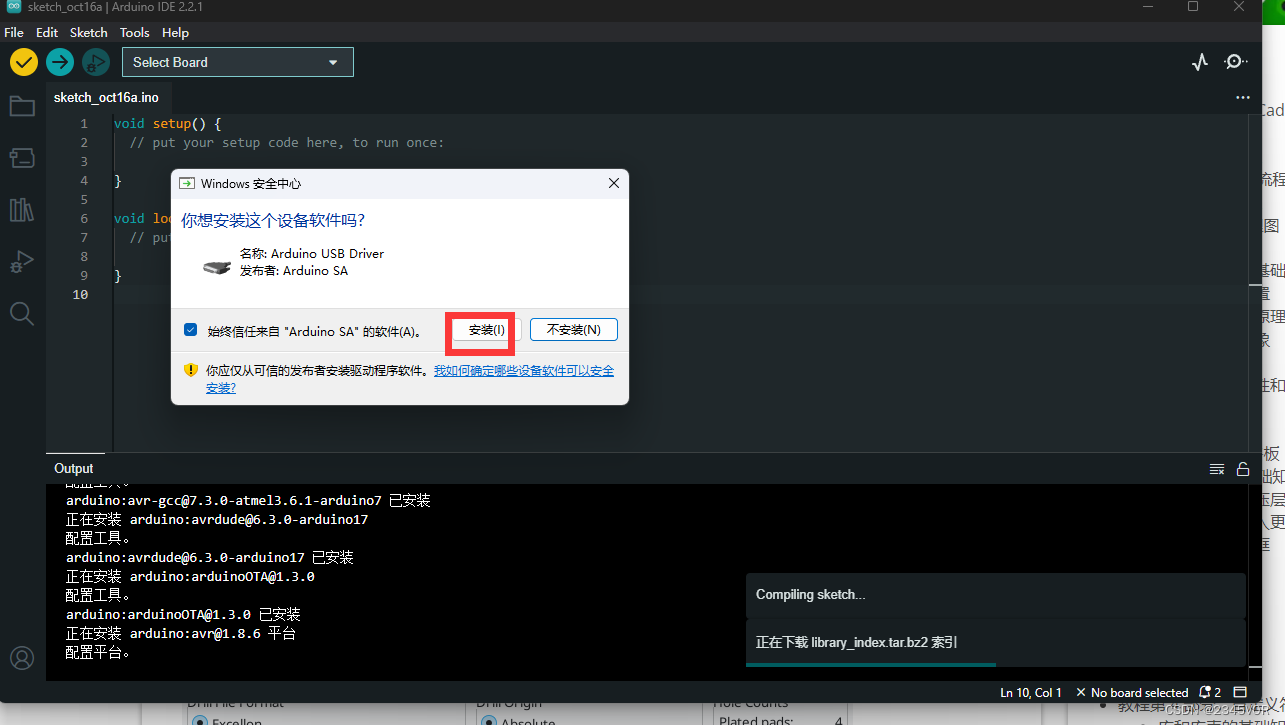1285x725 pixels.
Task: Close the Windows security dialog
Action: click(614, 183)
